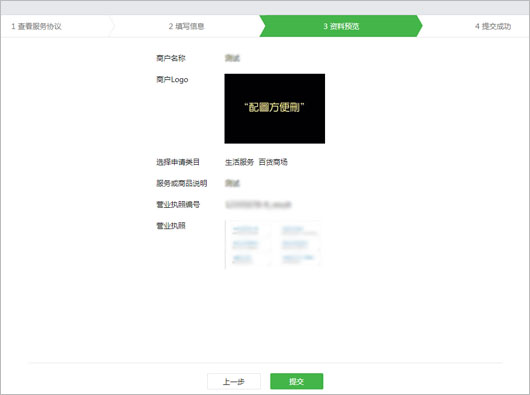Open the 商户Logo image preview

[274, 108]
